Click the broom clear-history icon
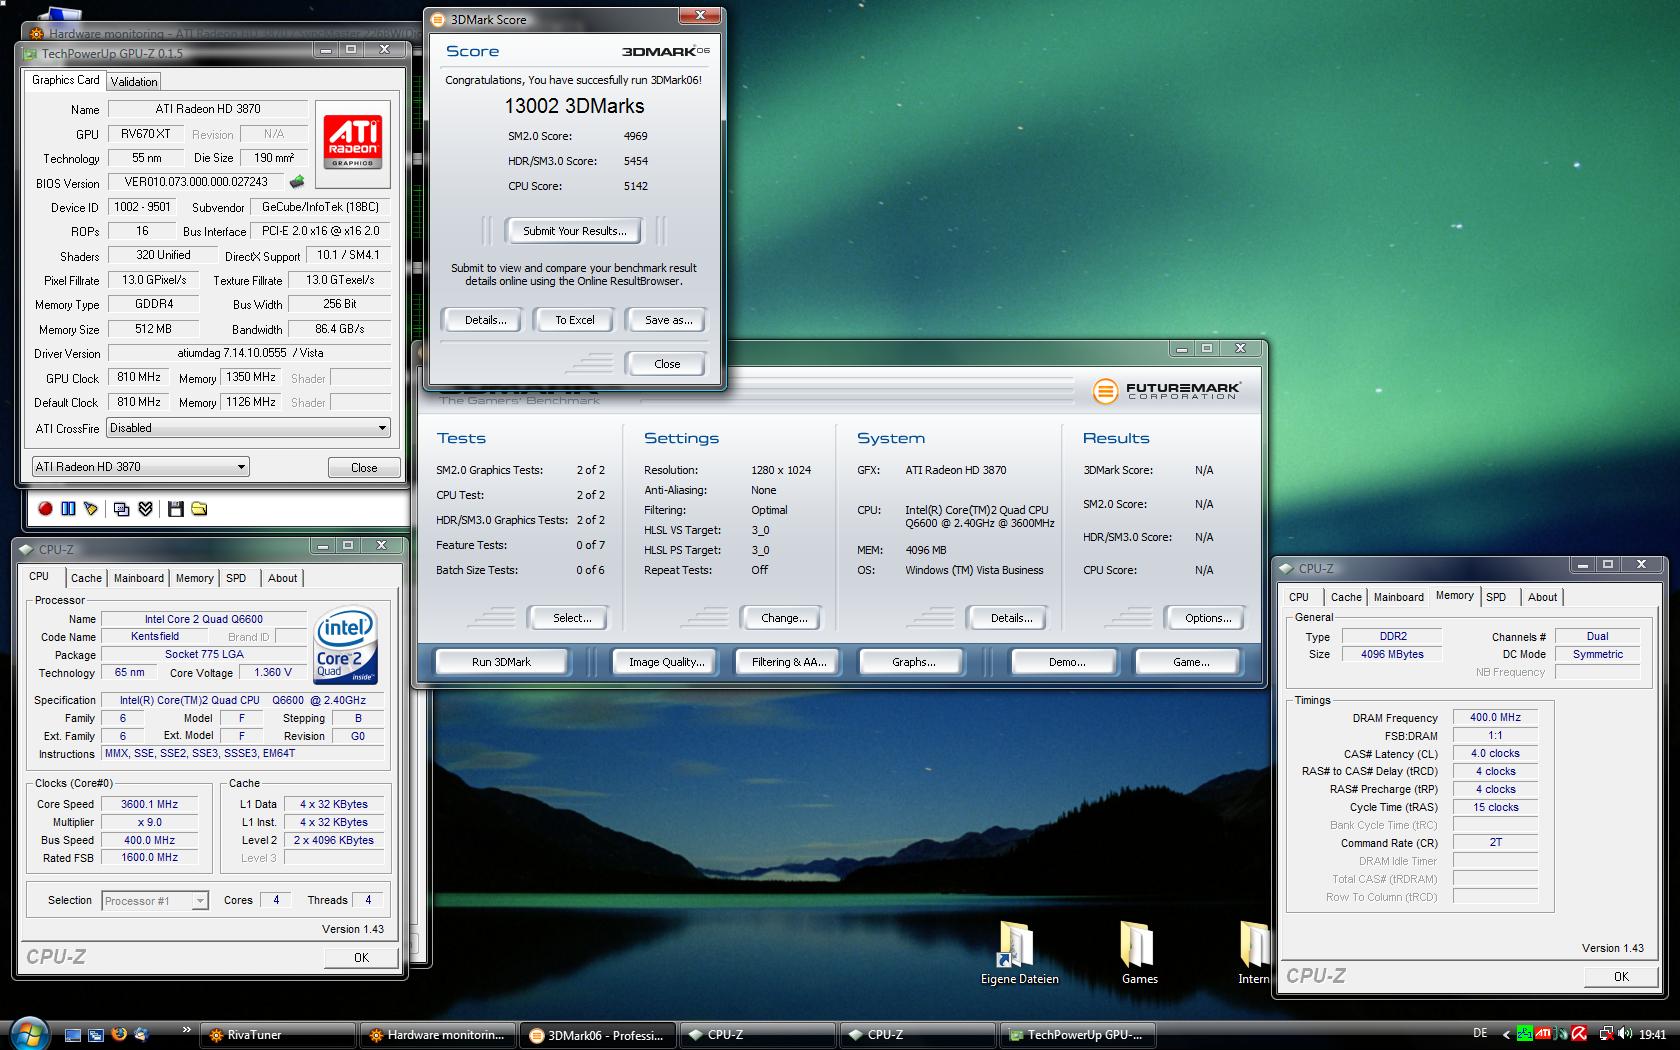The width and height of the screenshot is (1680, 1050). (91, 509)
